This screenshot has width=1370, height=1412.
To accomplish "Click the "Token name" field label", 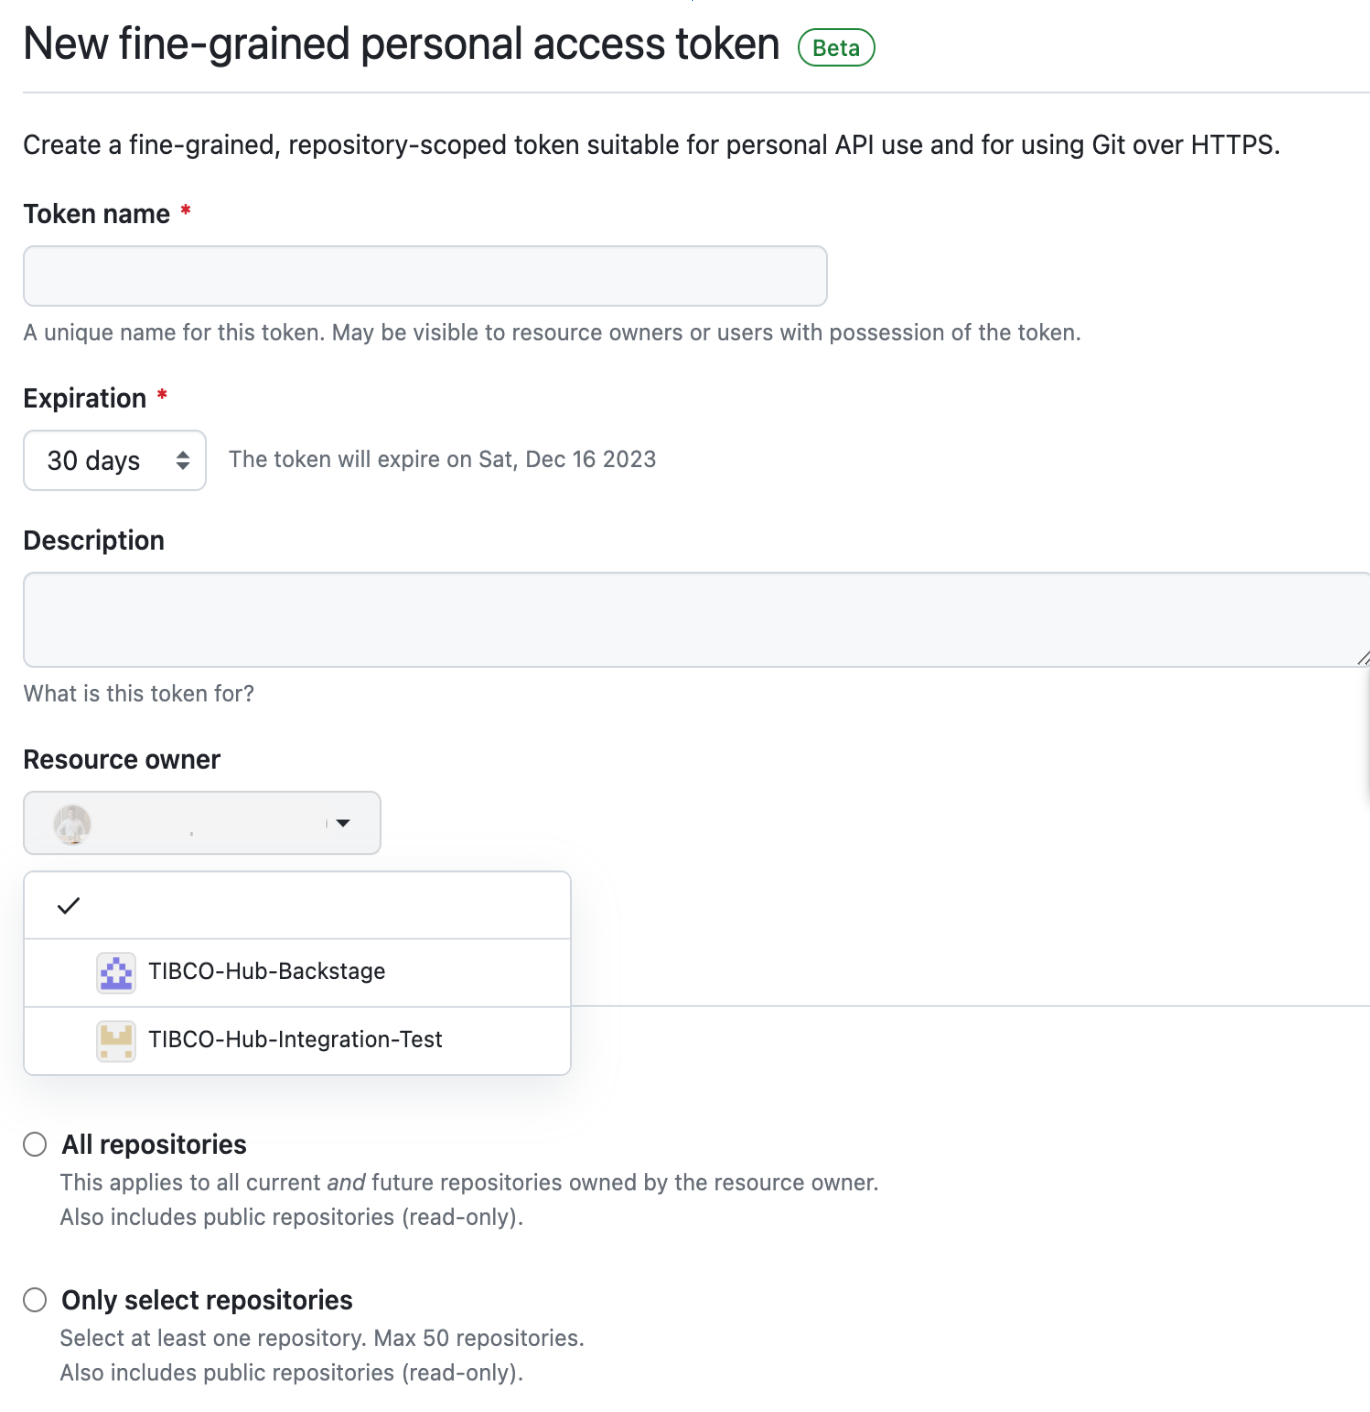I will click(x=97, y=214).
